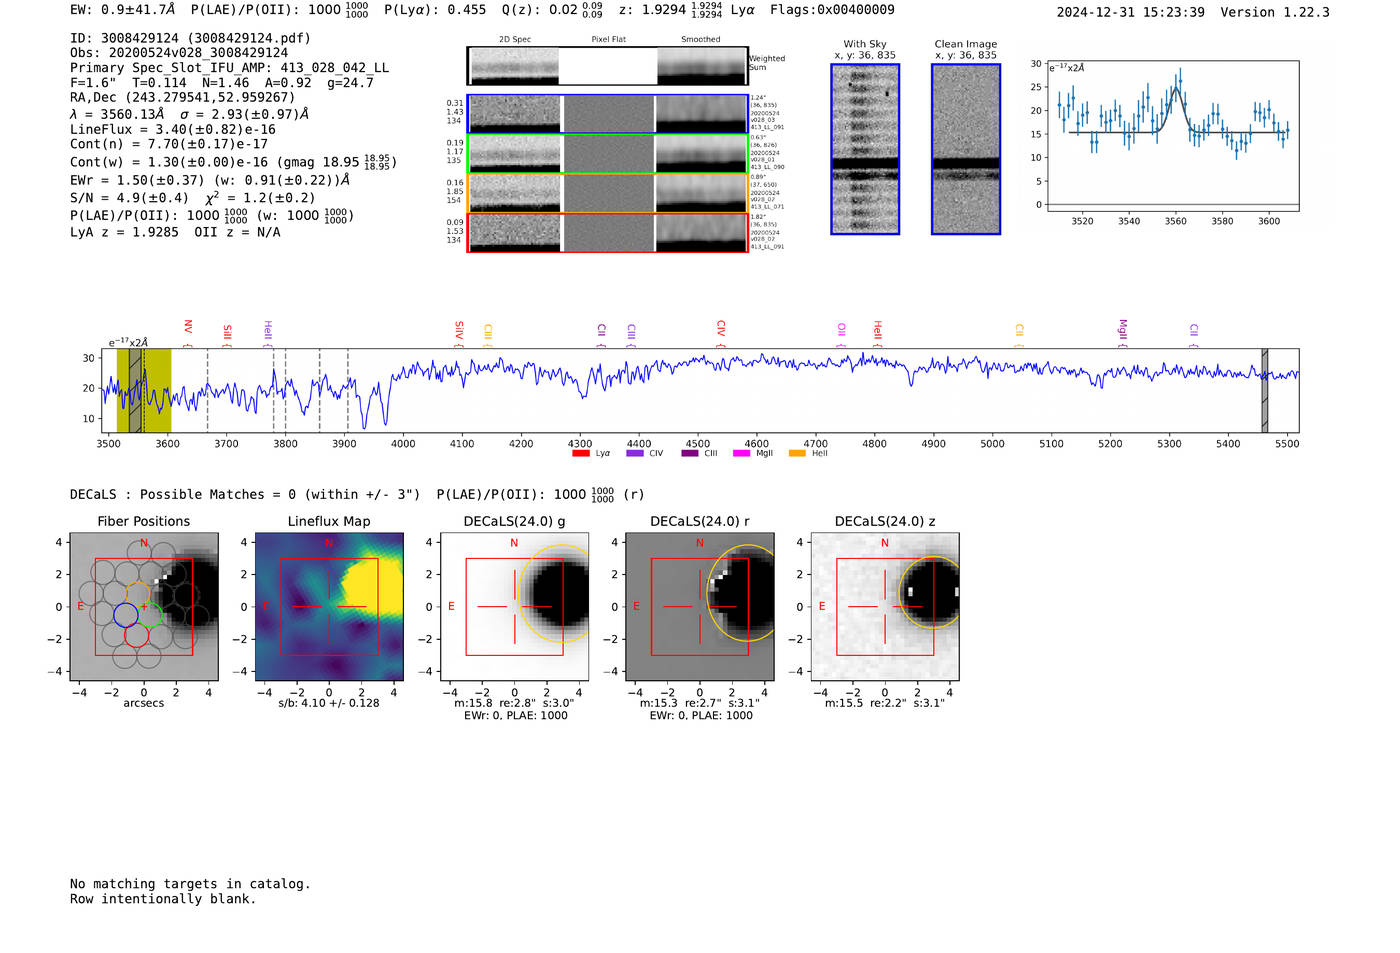This screenshot has height=953, width=1400.
Task: Click the NV line marker label
Action: pos(188,329)
